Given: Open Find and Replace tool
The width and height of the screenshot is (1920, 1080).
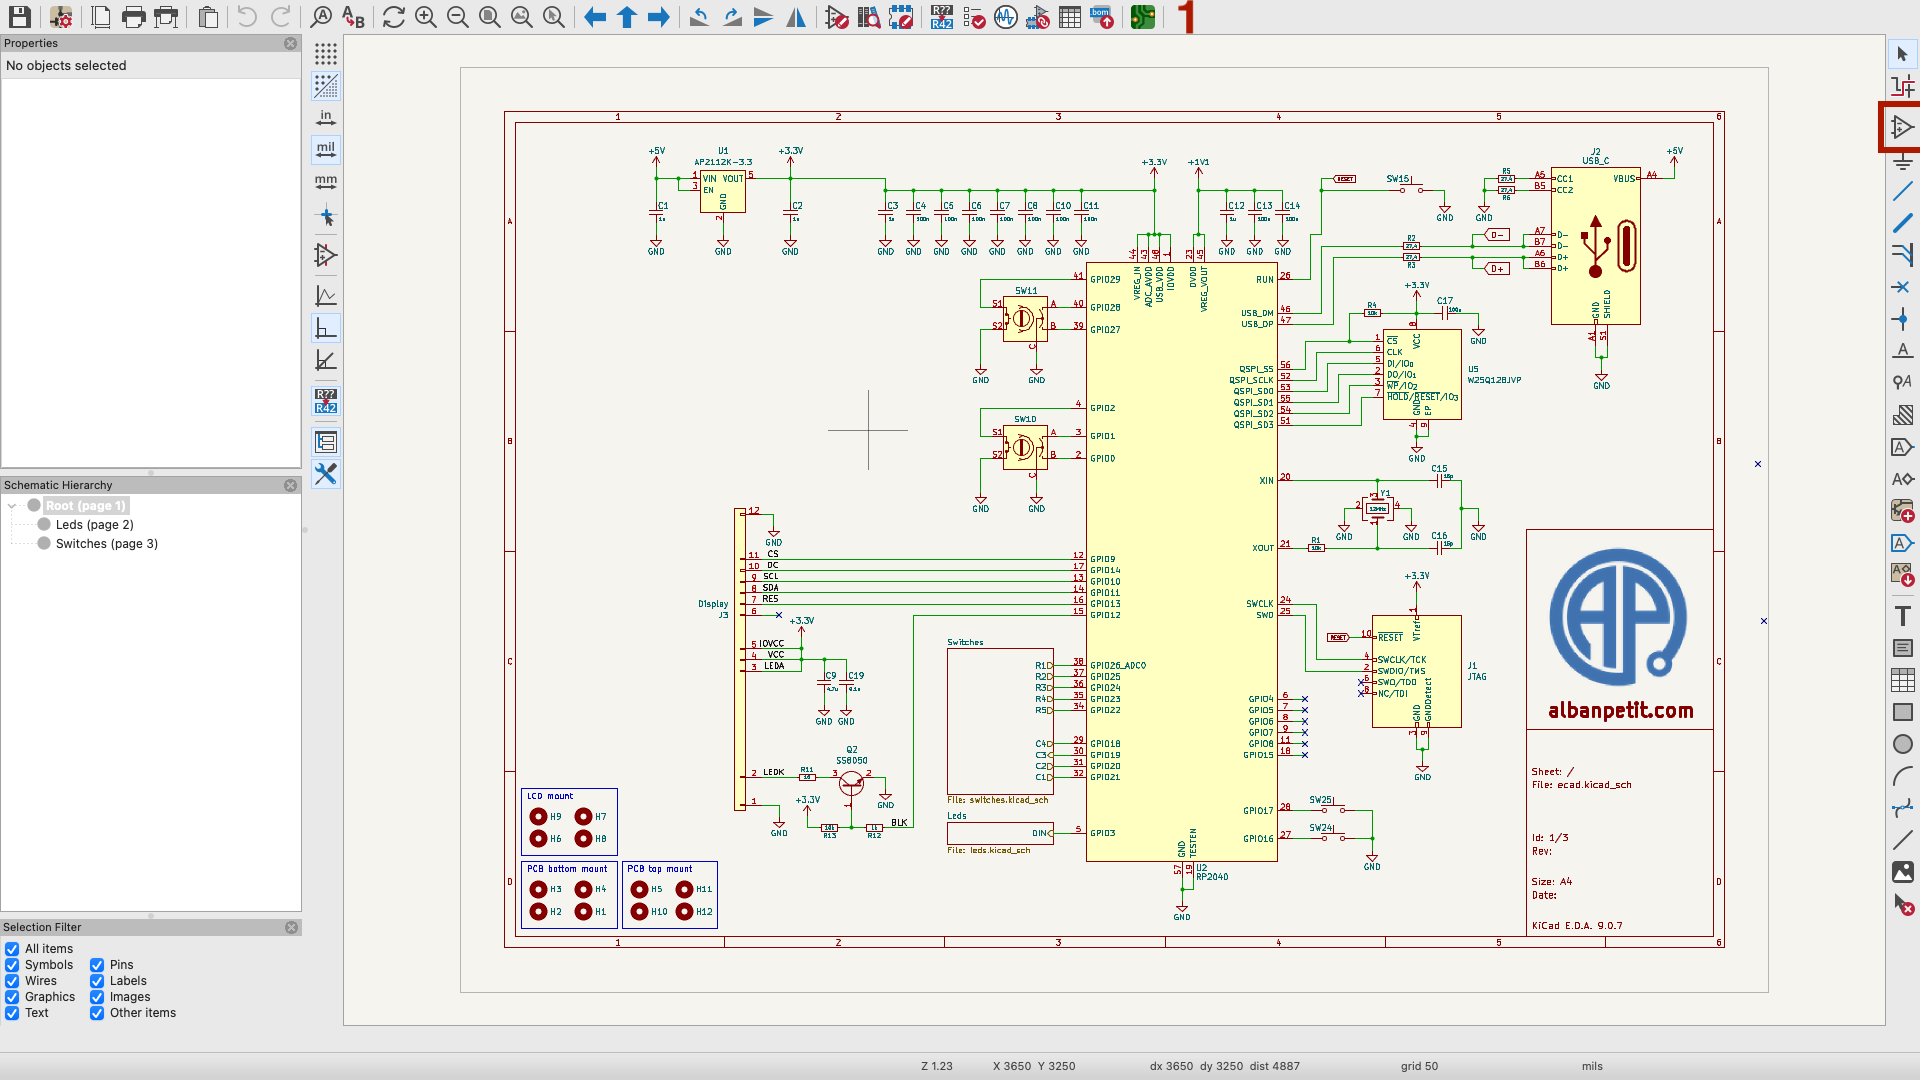Looking at the screenshot, I should tap(353, 17).
